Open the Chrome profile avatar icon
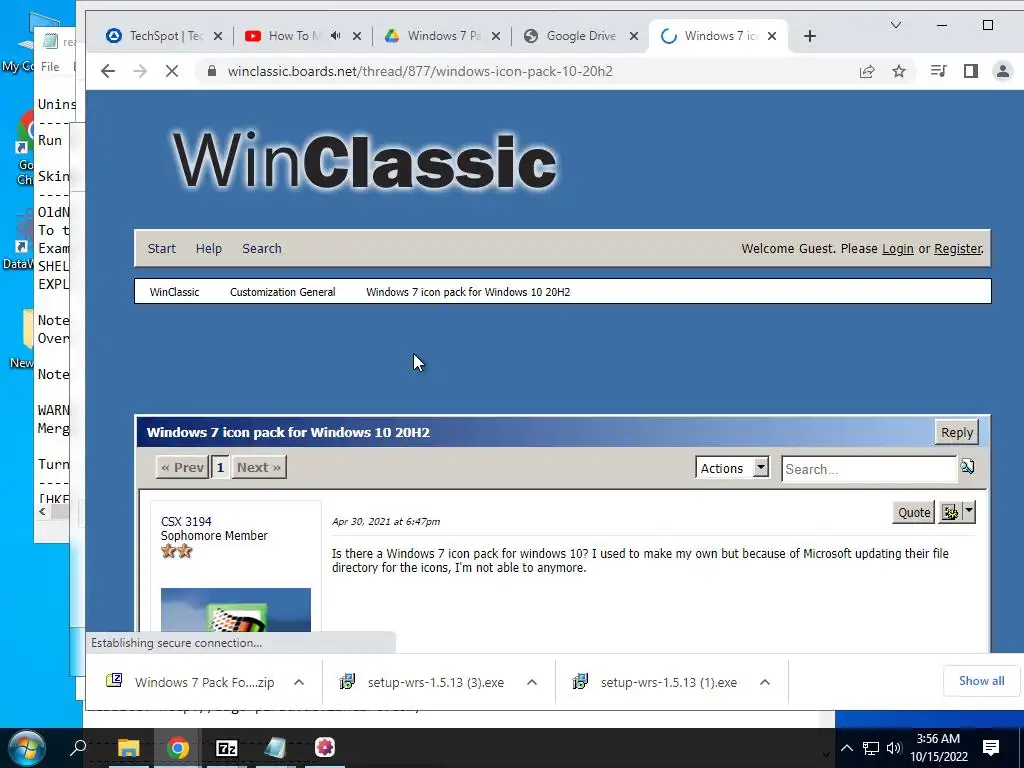The width and height of the screenshot is (1024, 768). [x=1002, y=71]
